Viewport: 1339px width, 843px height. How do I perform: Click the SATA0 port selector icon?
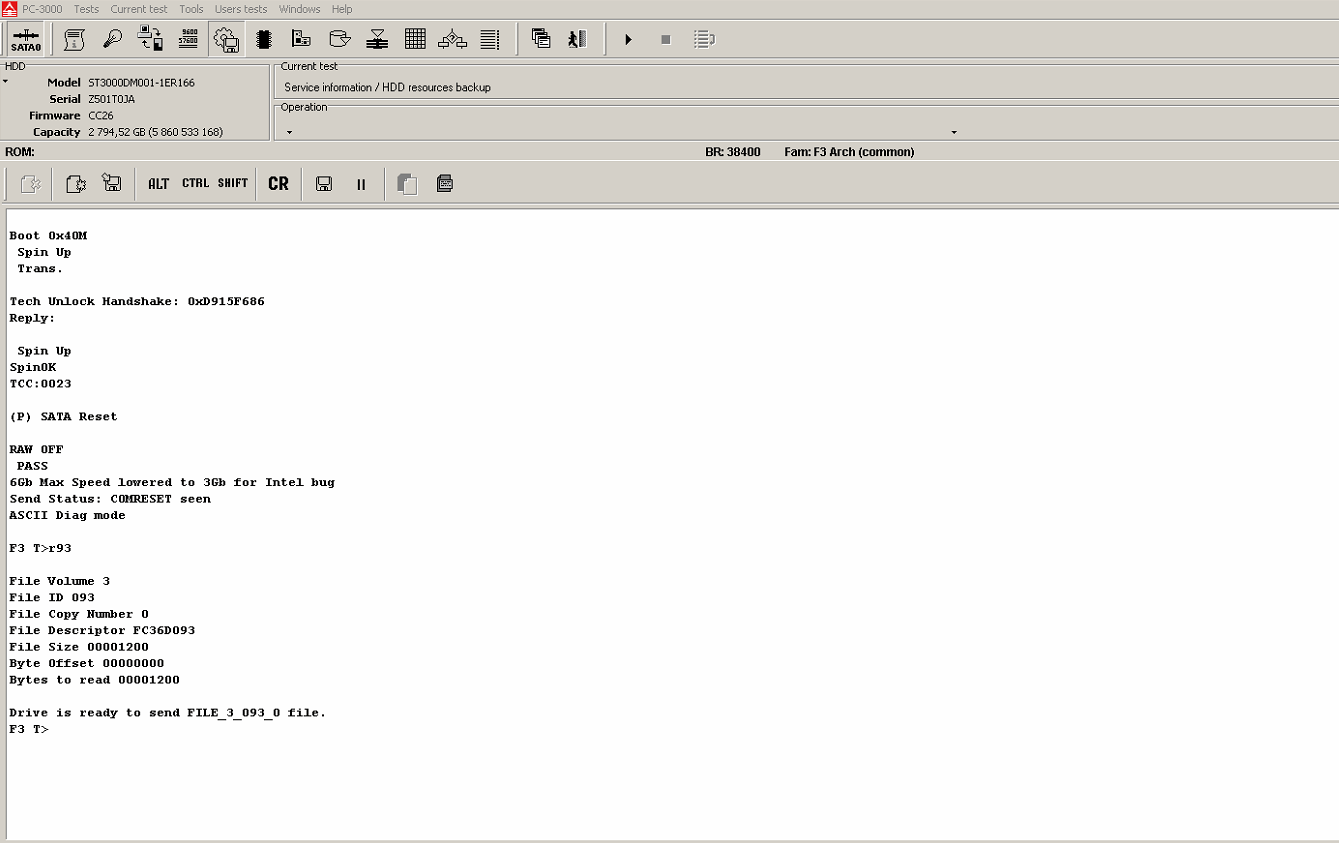(x=26, y=40)
